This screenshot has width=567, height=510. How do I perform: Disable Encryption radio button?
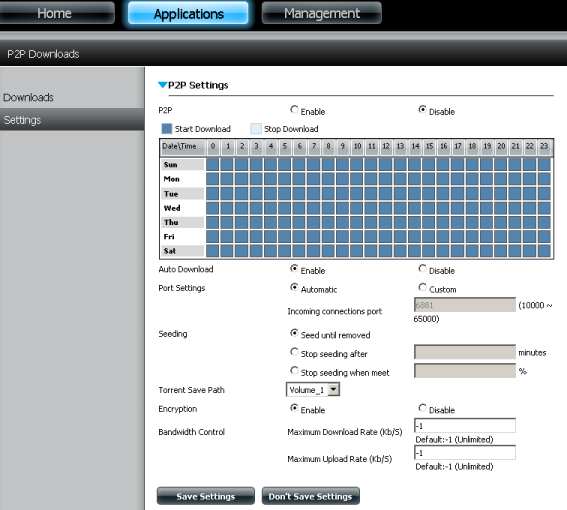point(422,408)
